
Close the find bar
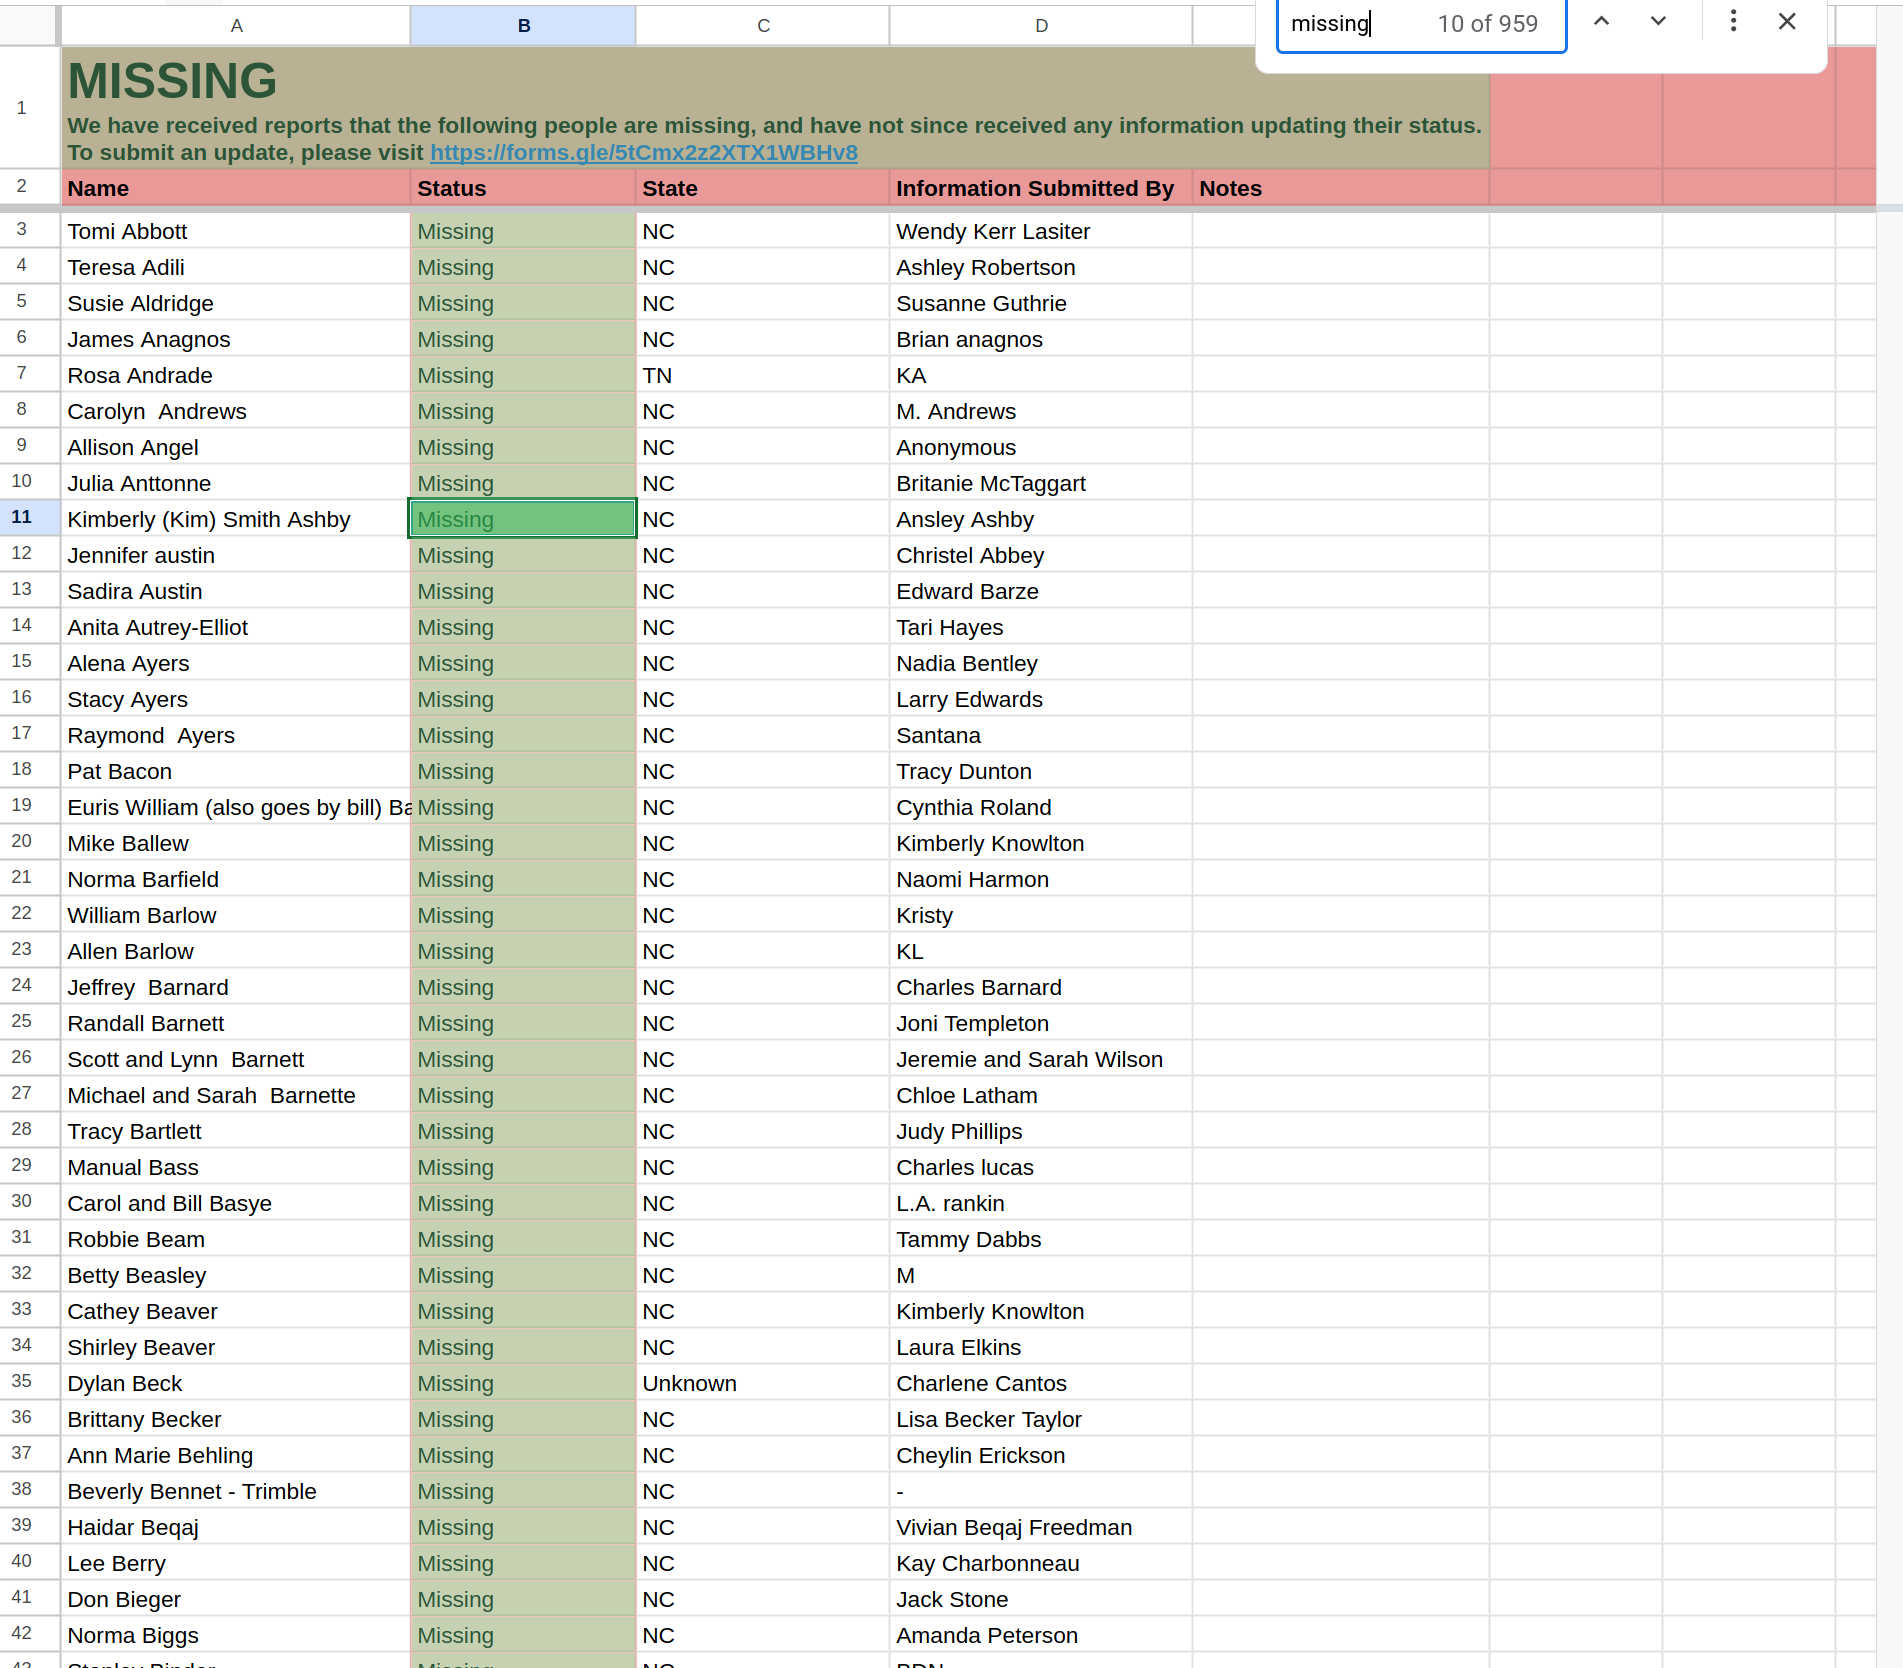point(1787,22)
